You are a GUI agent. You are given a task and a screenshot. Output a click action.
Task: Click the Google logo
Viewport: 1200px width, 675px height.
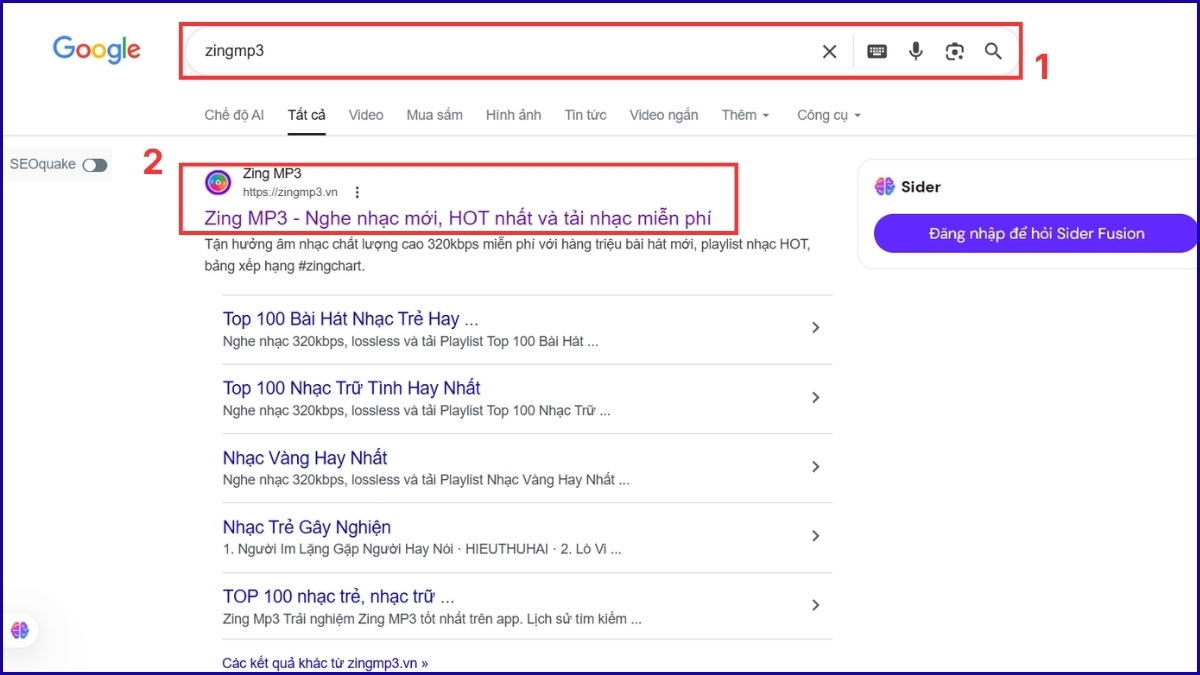[97, 50]
